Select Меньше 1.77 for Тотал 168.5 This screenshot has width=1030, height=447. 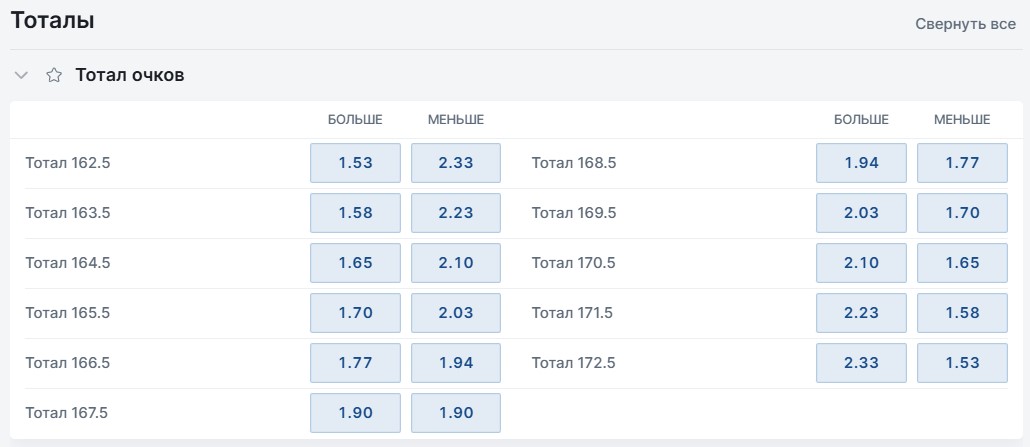click(x=962, y=163)
